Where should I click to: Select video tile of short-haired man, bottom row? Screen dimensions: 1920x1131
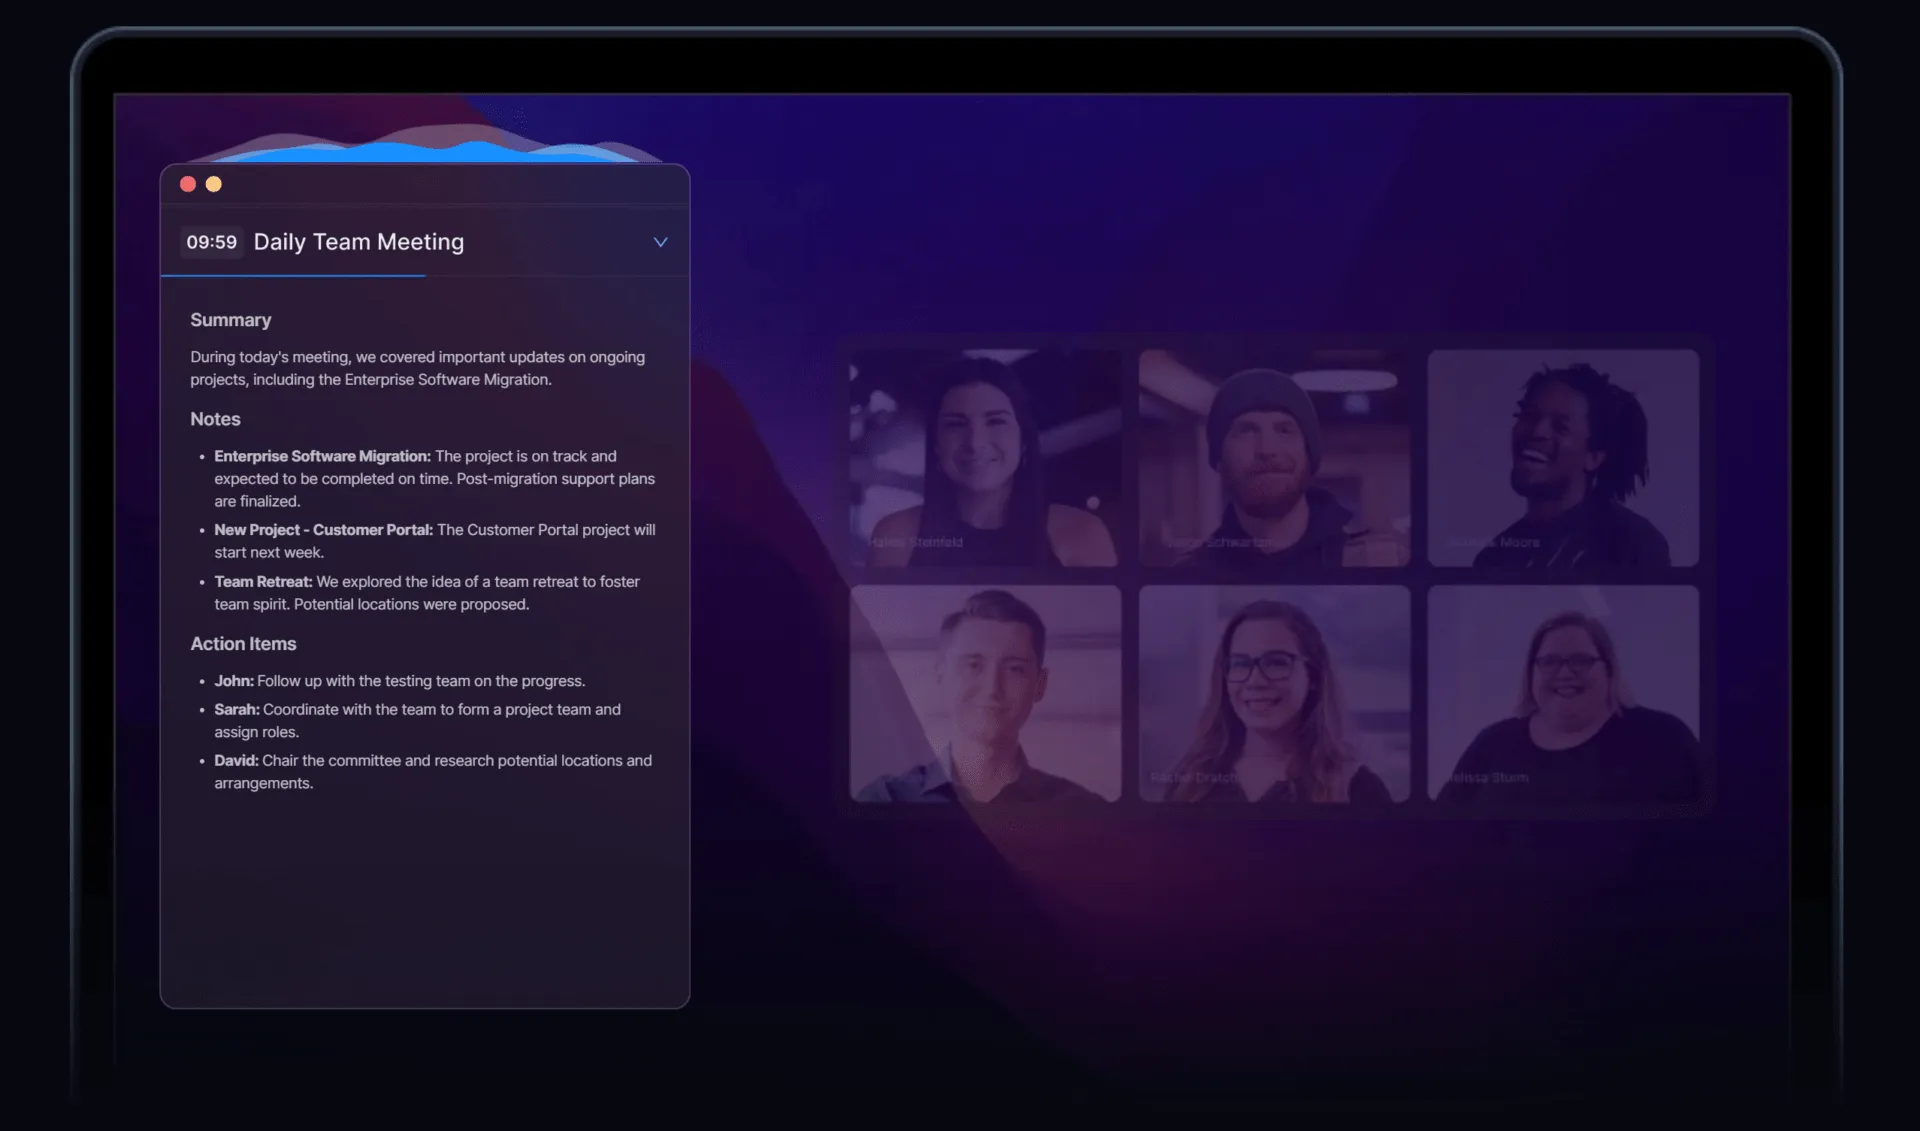(x=985, y=694)
